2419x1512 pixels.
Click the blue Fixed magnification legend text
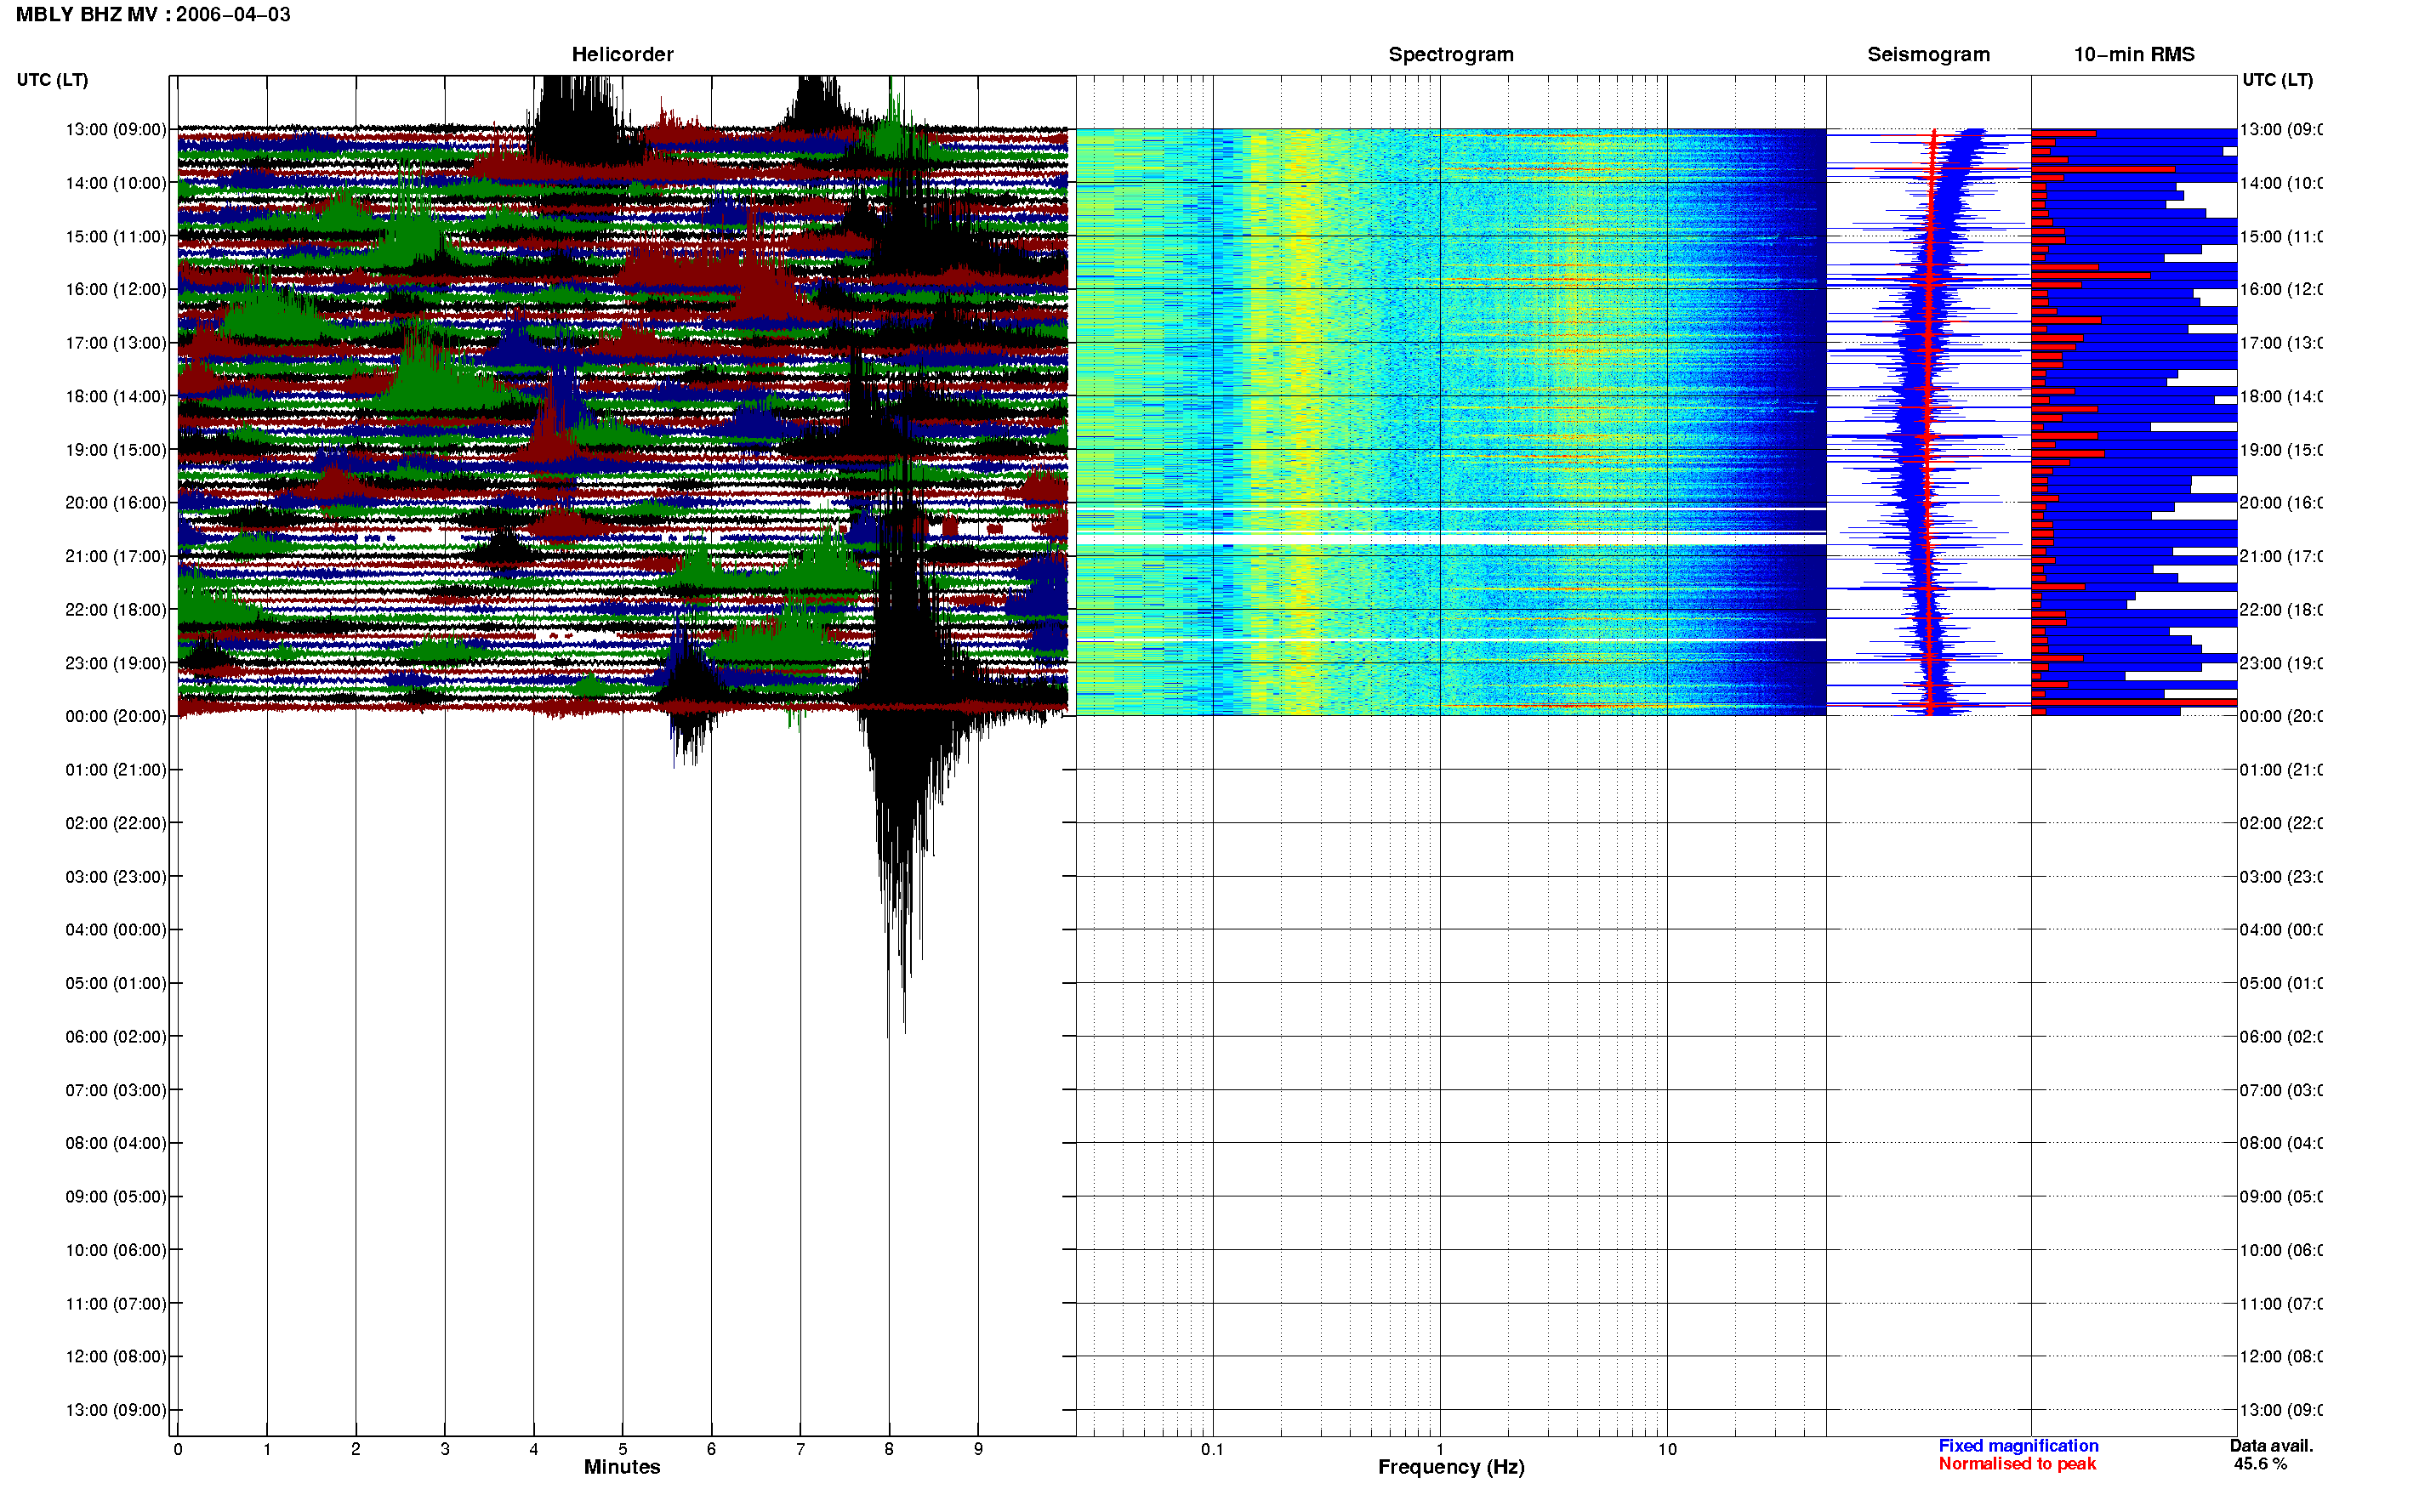(x=2018, y=1446)
